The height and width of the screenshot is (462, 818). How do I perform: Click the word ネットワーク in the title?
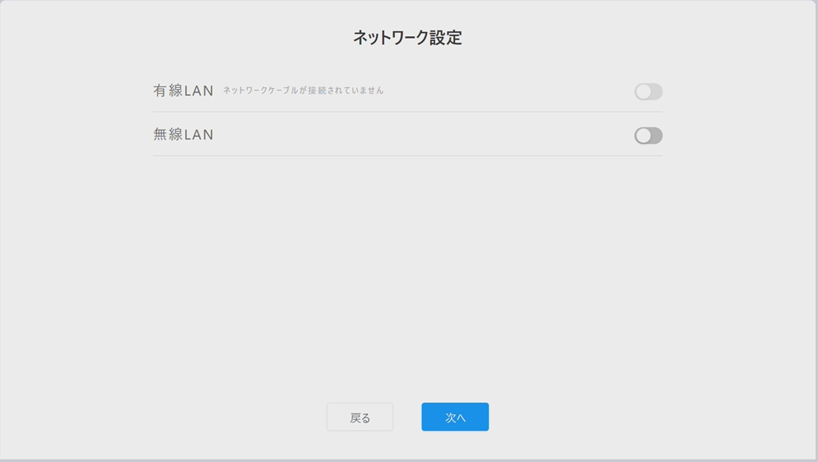(x=391, y=38)
